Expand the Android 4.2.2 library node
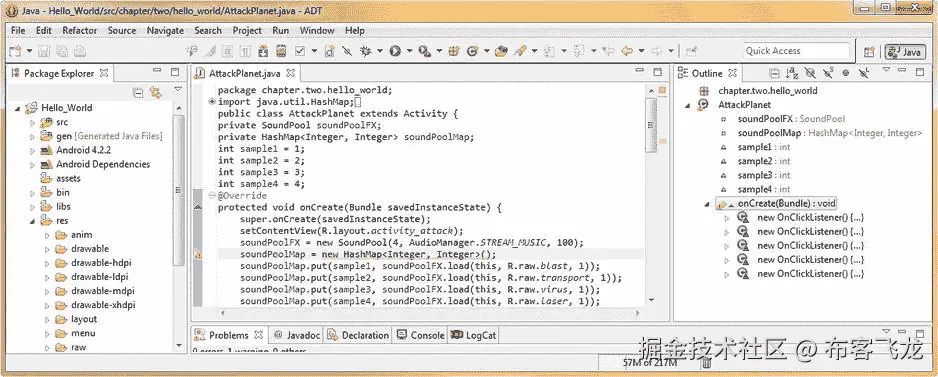The height and width of the screenshot is (377, 938). [x=33, y=150]
